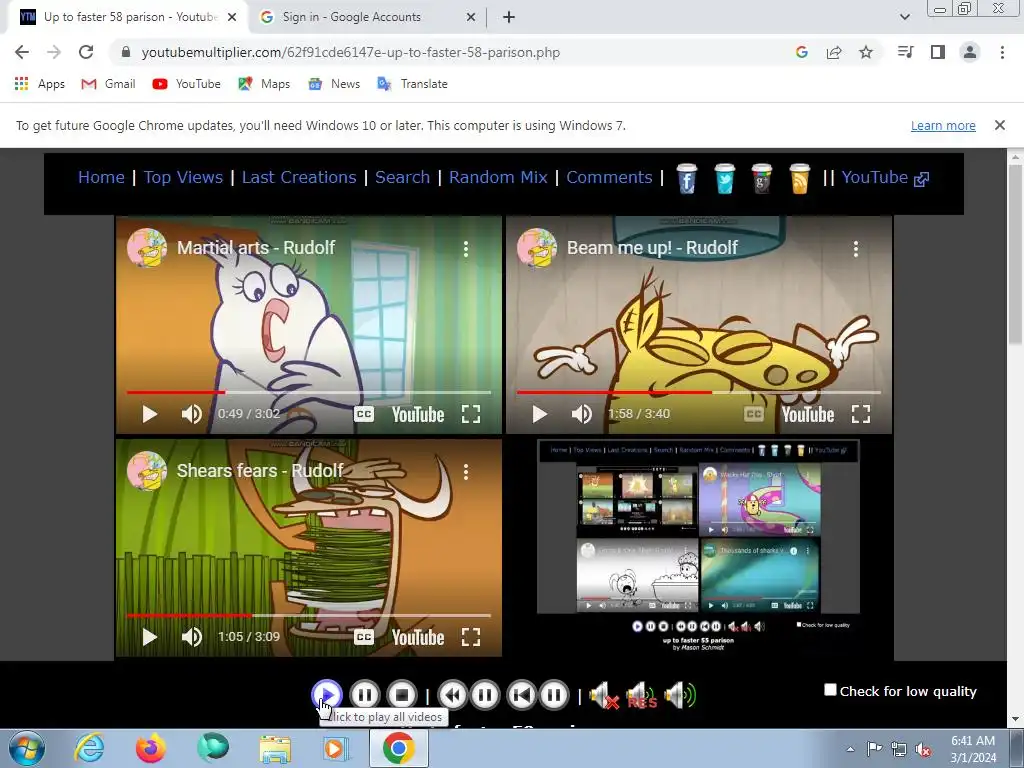This screenshot has height=768, width=1024.
Task: Click Learn more about Chrome updates
Action: tap(943, 125)
